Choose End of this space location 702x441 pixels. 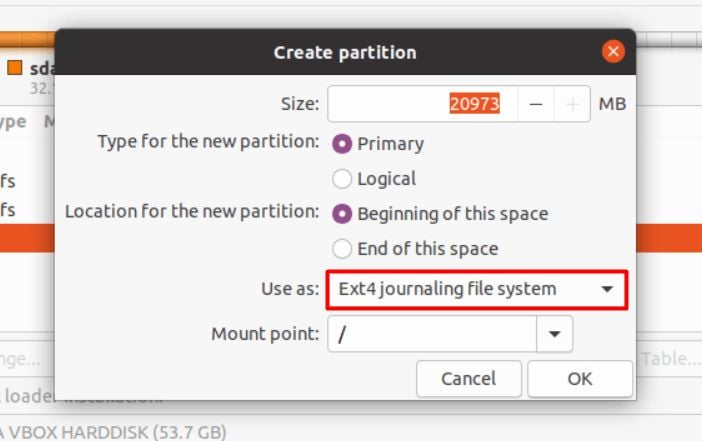click(343, 249)
